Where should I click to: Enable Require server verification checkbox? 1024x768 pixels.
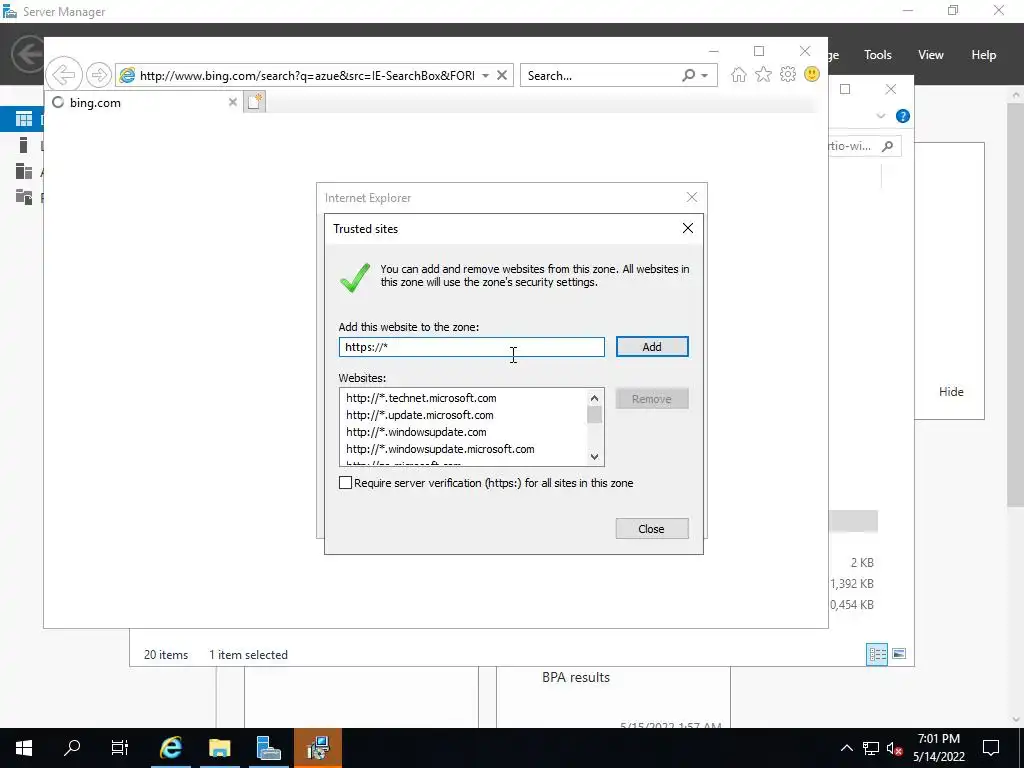coord(345,483)
